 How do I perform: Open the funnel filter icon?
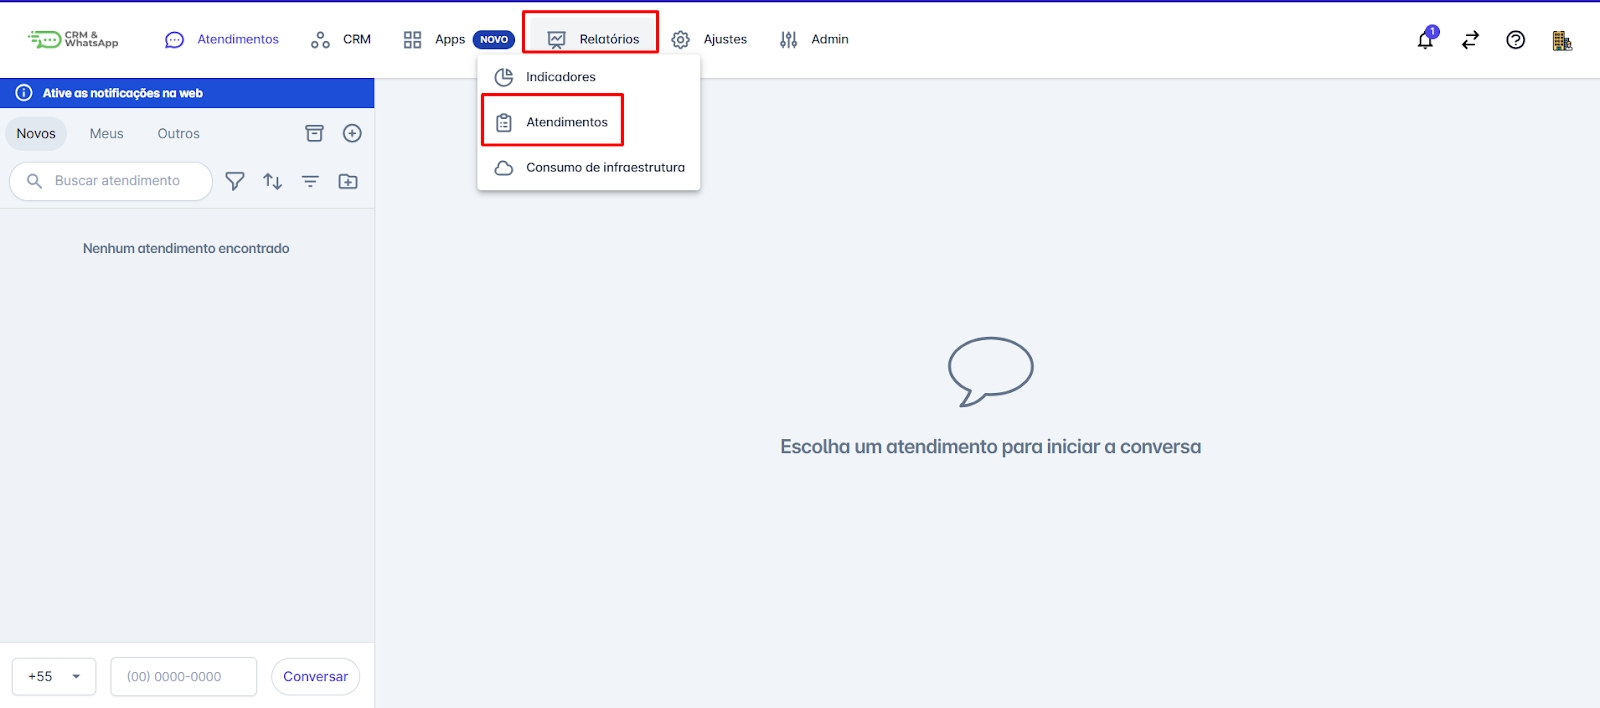235,181
